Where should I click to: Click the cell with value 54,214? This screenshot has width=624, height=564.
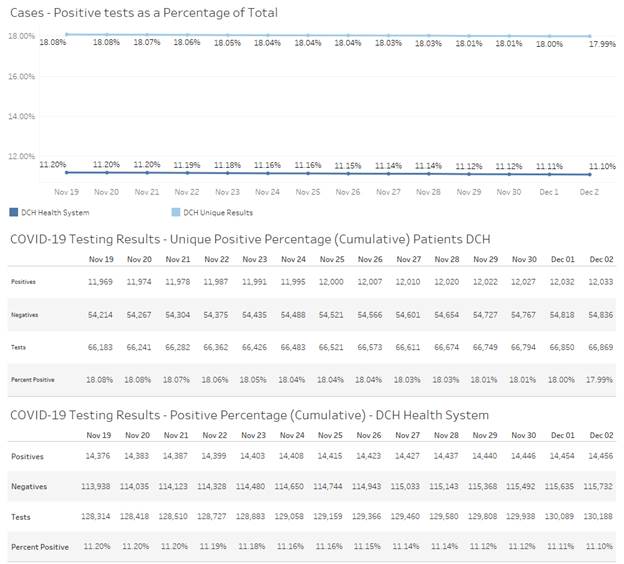[100, 315]
